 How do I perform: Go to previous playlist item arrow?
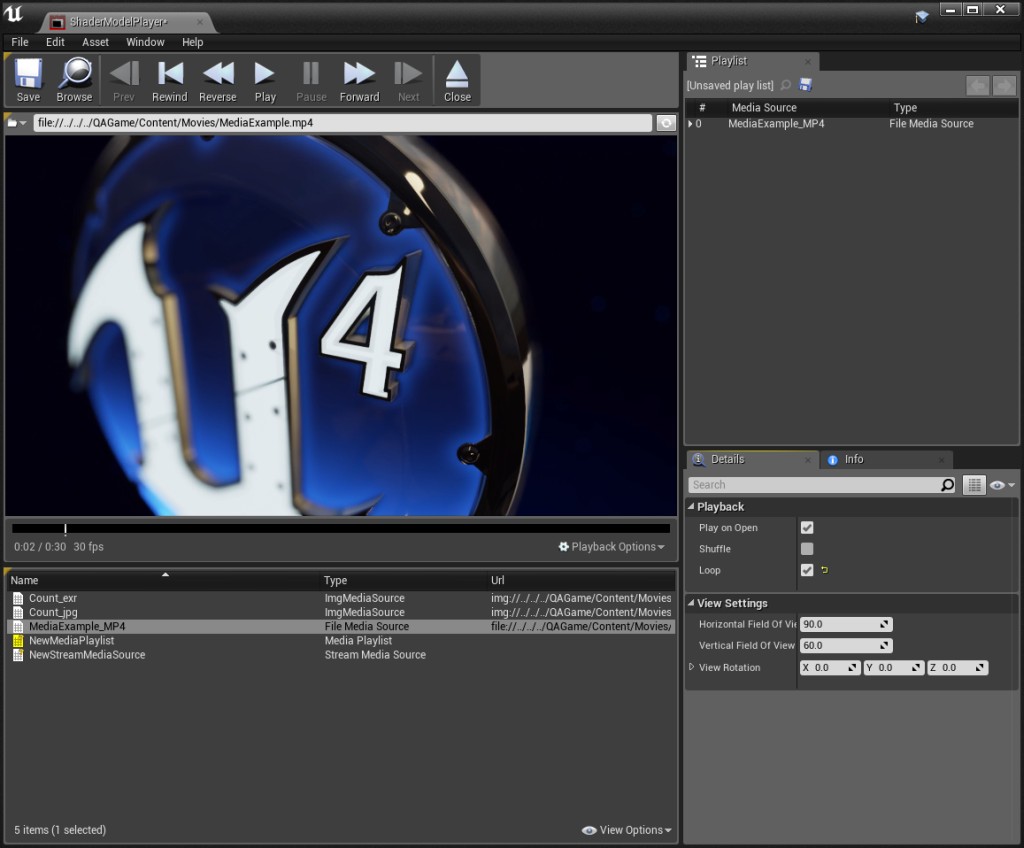tap(978, 86)
